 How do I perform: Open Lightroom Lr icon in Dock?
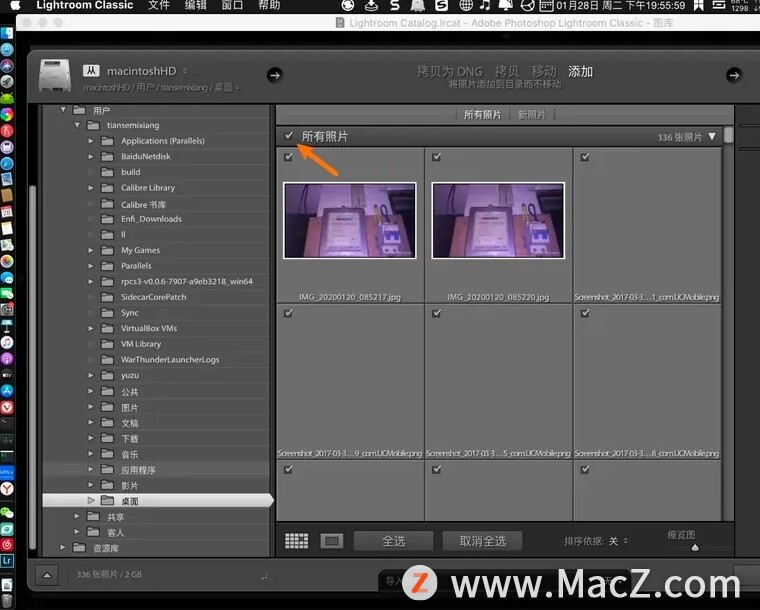[x=7, y=561]
